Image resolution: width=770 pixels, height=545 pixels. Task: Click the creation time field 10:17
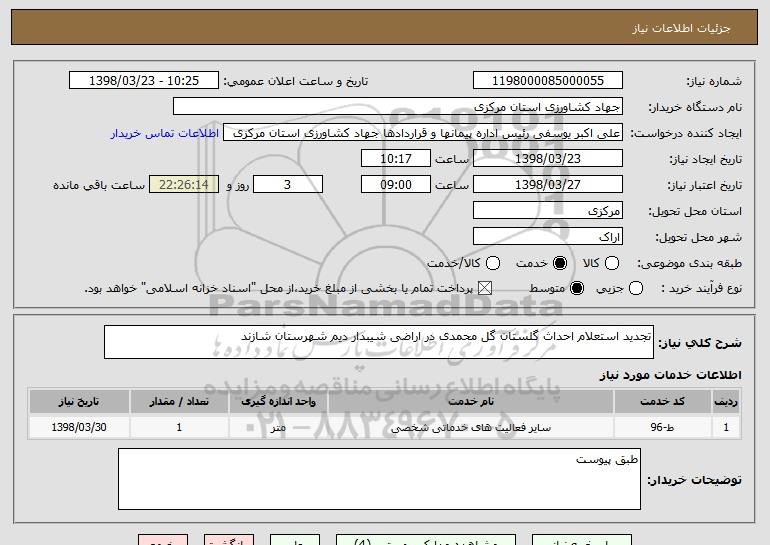tap(396, 159)
